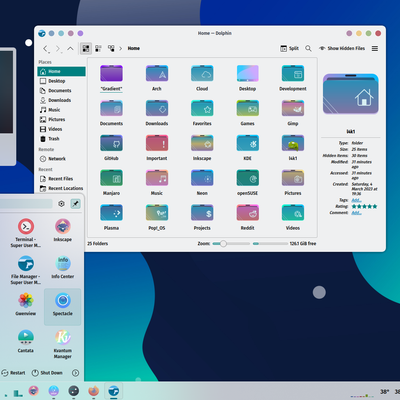Click the search magnifier in Dolphin toolbar
The image size is (400, 400).
click(x=308, y=48)
